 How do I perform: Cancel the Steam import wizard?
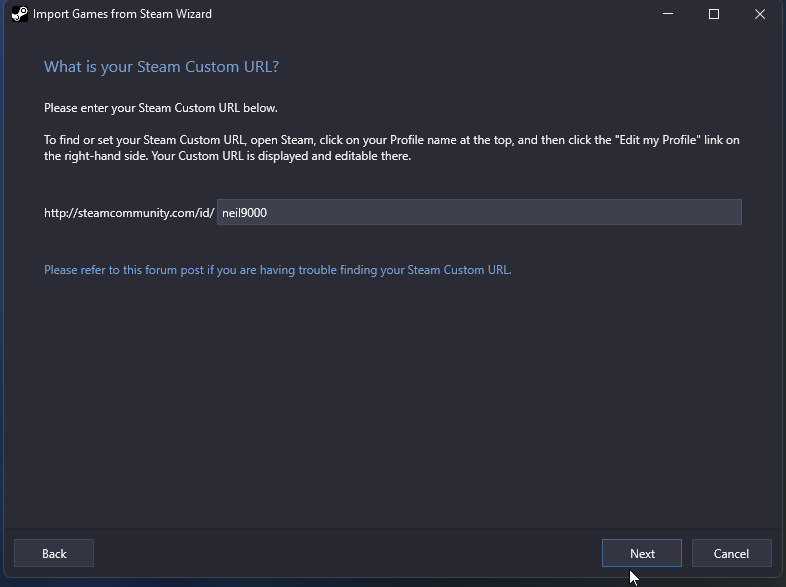coord(731,553)
